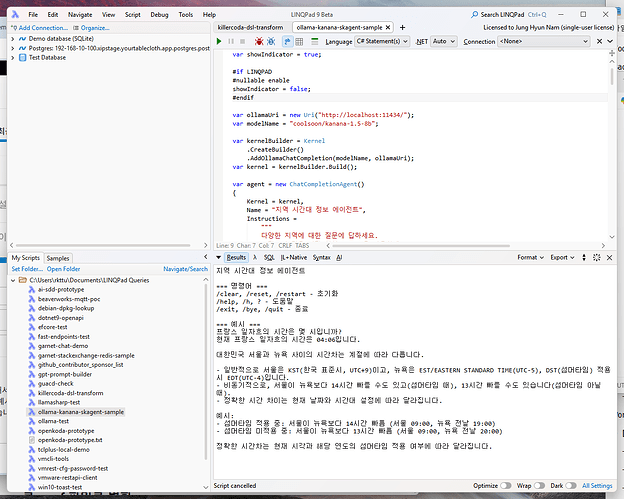Screen dimensions: 624x499
Task: Select the IL+Native results tab
Action: click(294, 257)
